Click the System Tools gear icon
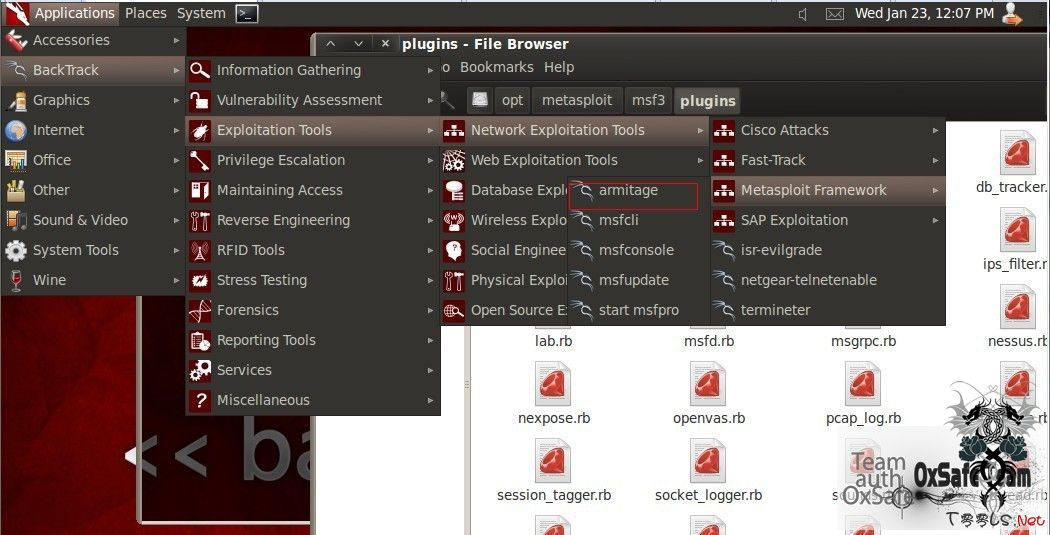Viewport: 1050px width, 535px height. tap(15, 250)
